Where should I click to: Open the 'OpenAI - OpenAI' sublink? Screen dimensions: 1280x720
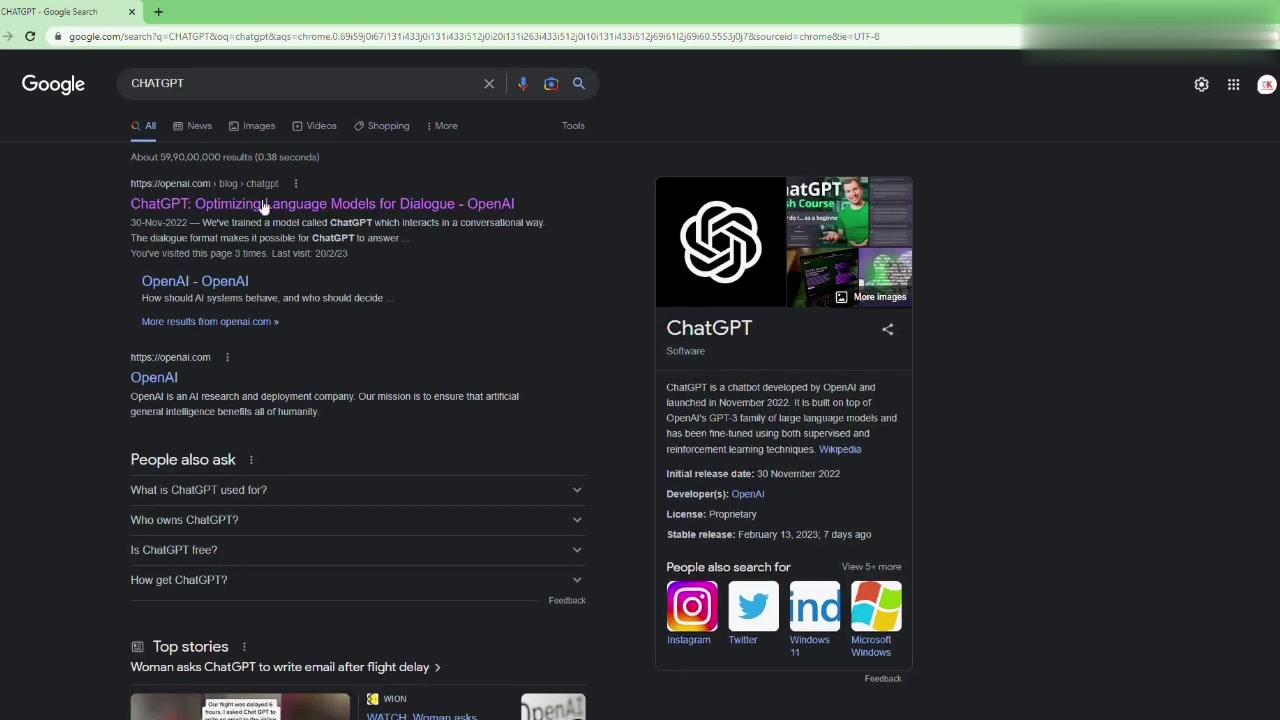(195, 281)
